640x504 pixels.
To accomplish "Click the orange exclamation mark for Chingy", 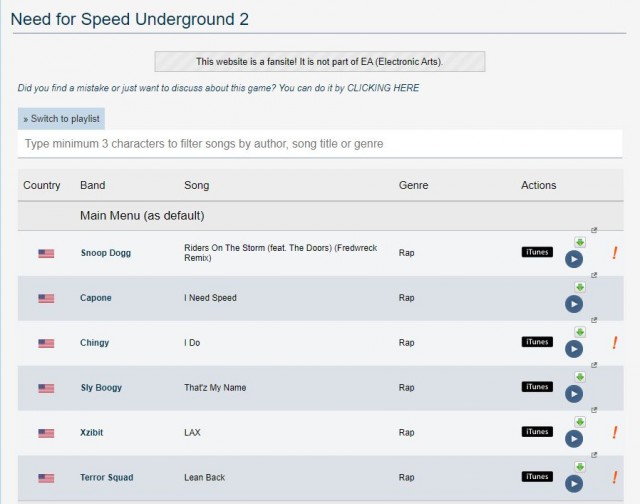I will point(615,343).
